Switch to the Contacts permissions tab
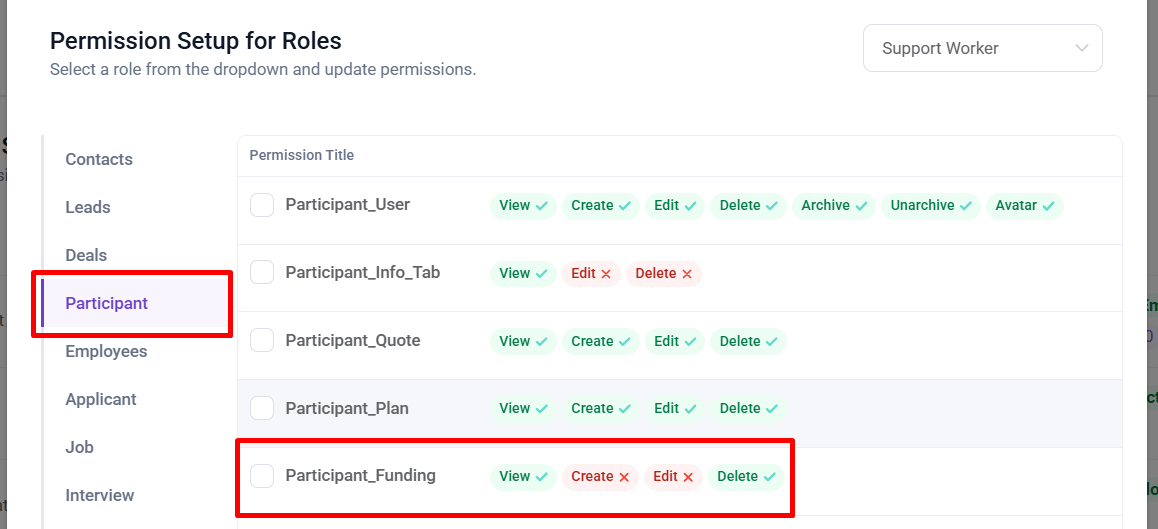This screenshot has height=529, width=1158. click(x=99, y=159)
